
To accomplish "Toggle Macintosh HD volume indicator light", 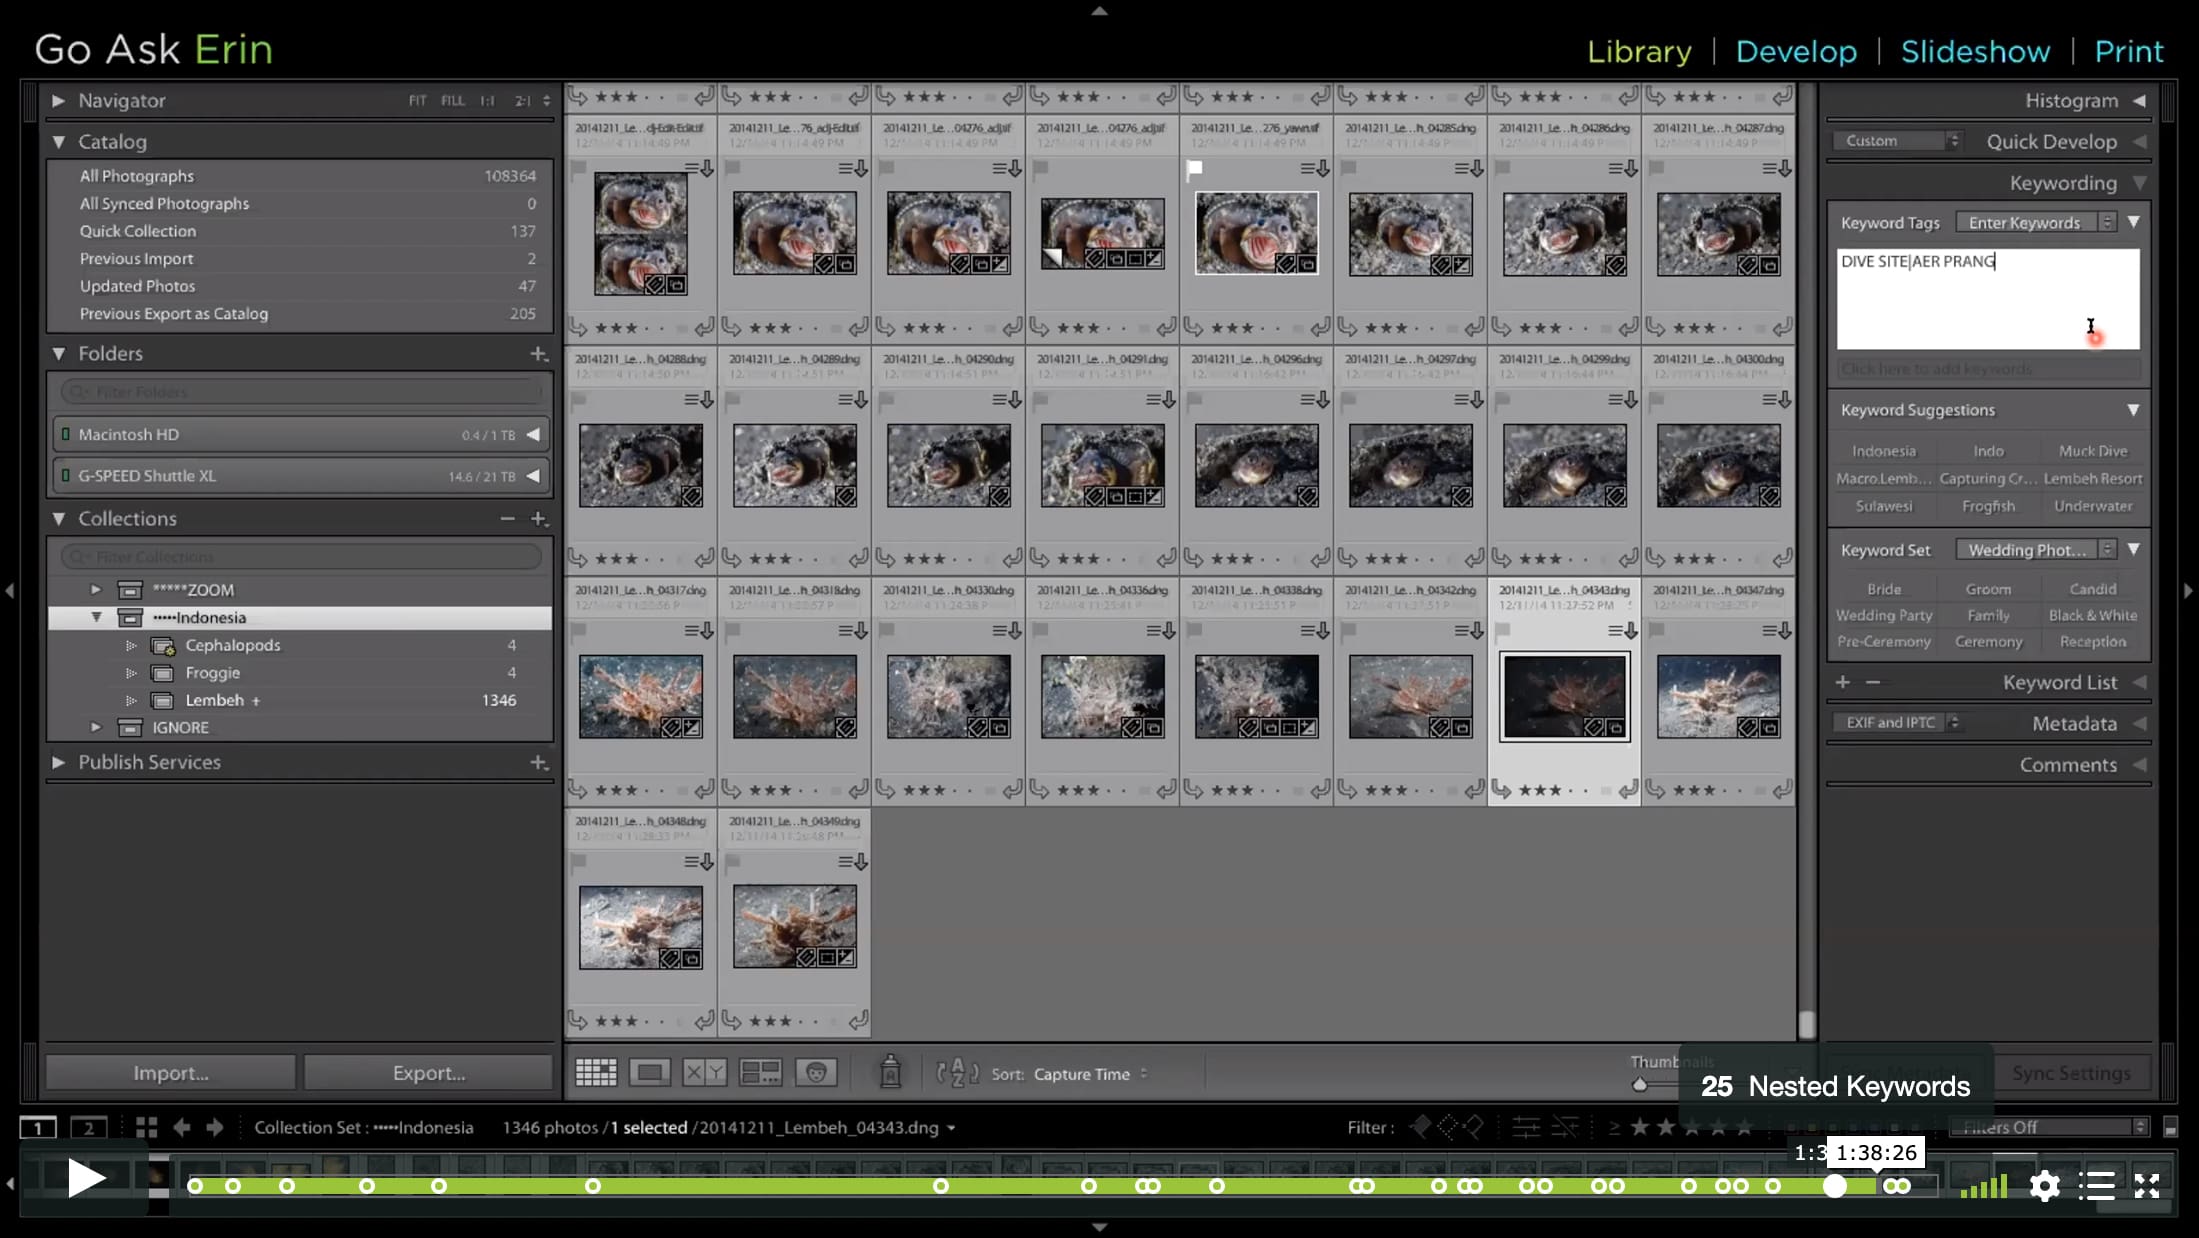I will click(65, 435).
